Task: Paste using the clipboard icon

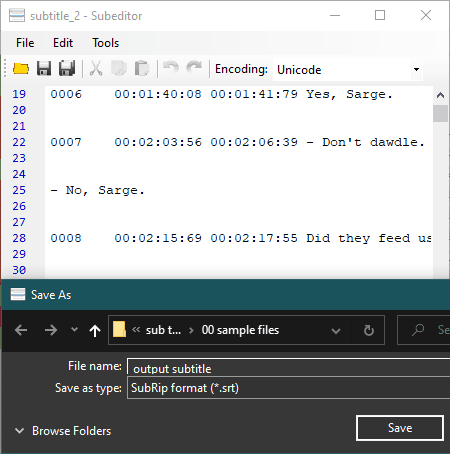Action: (x=142, y=69)
